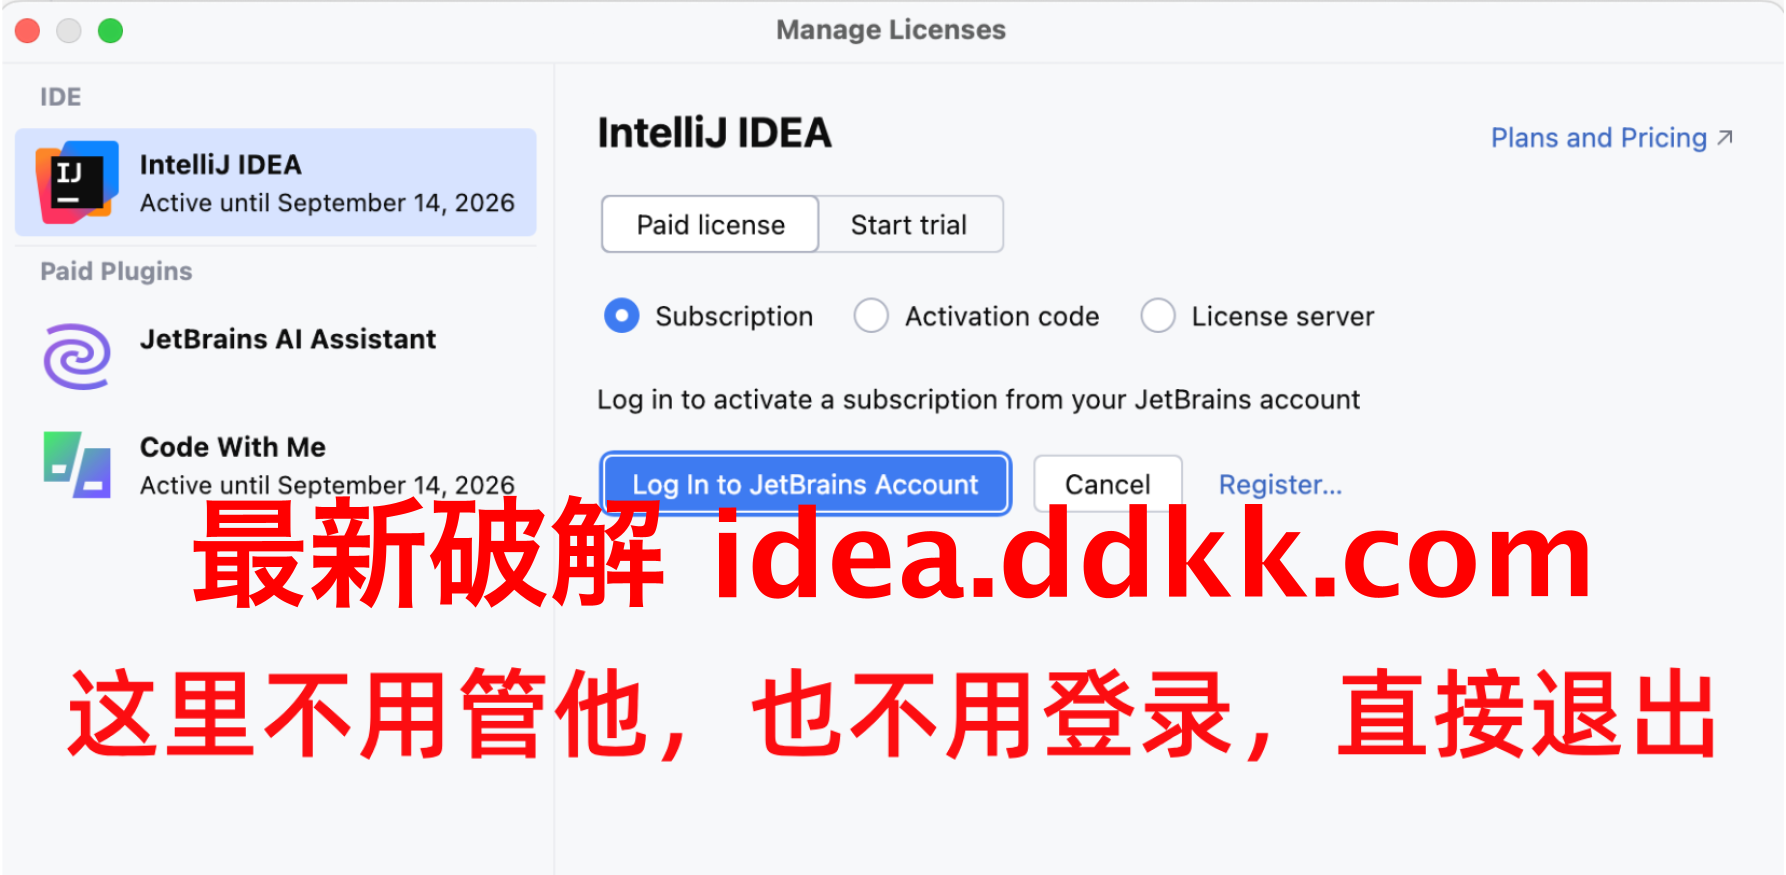The width and height of the screenshot is (1786, 875).
Task: Click the Code With Me icon
Action: coord(77,465)
